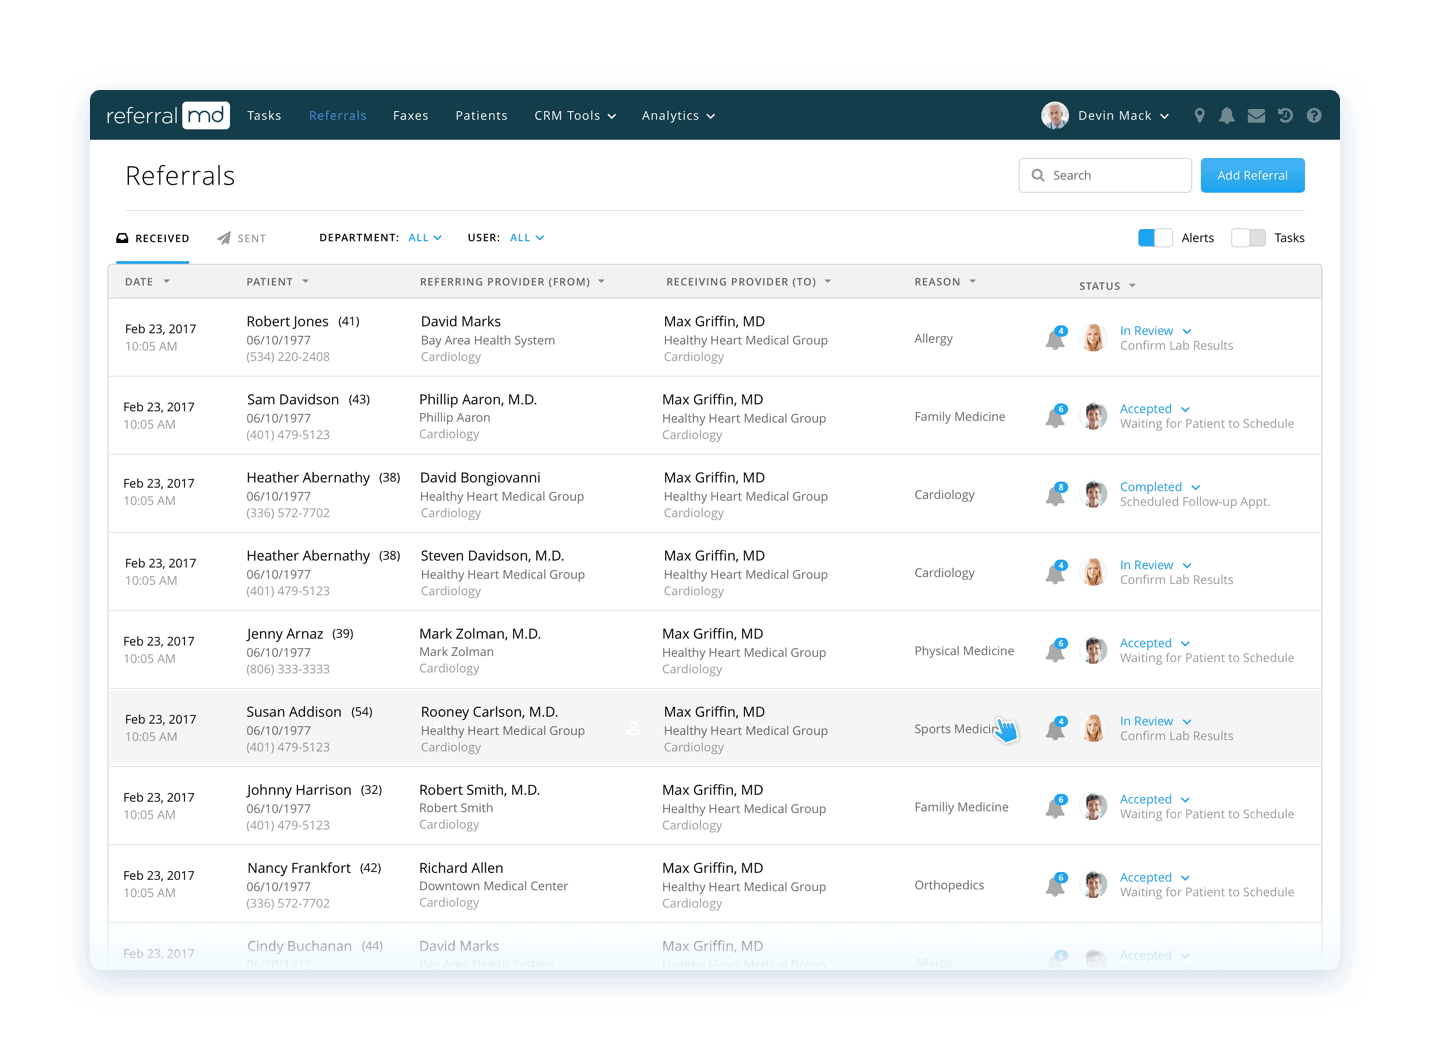Open patient Robert Jones
1430x1060 pixels.
pyautogui.click(x=288, y=321)
